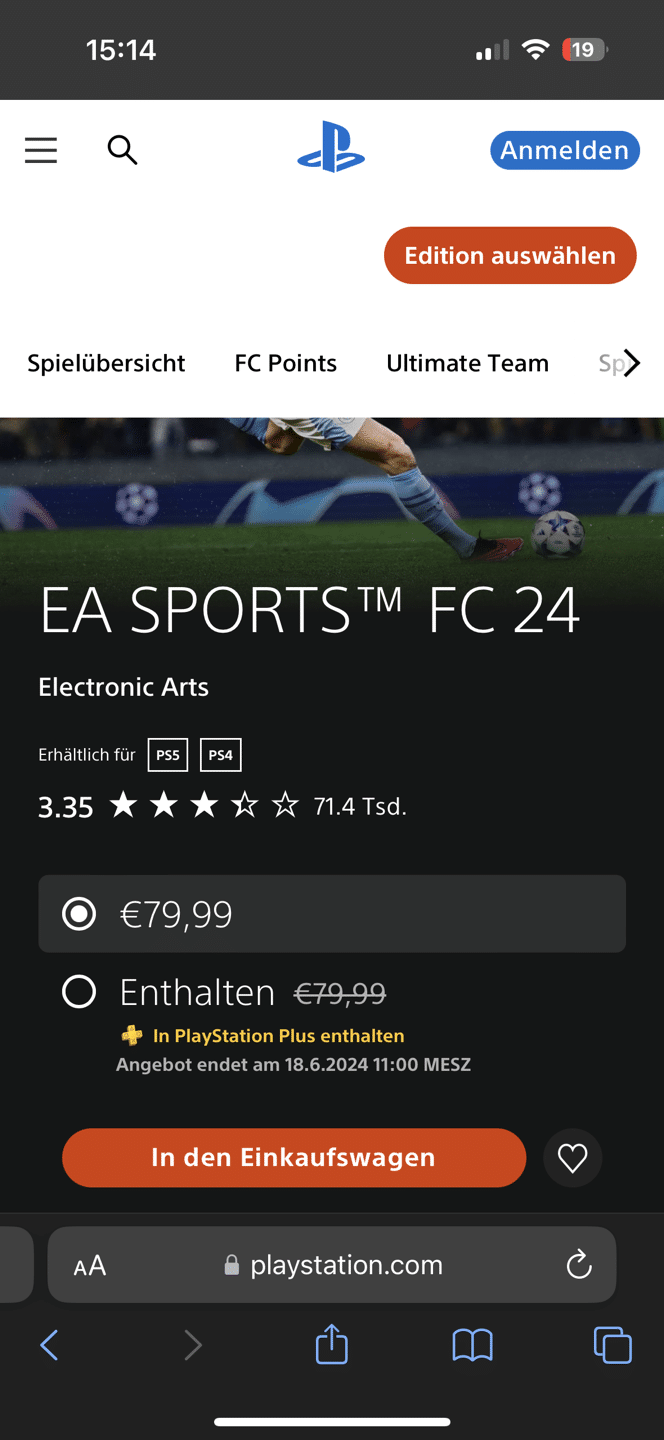Open the Spielübersicht tab

(x=106, y=364)
